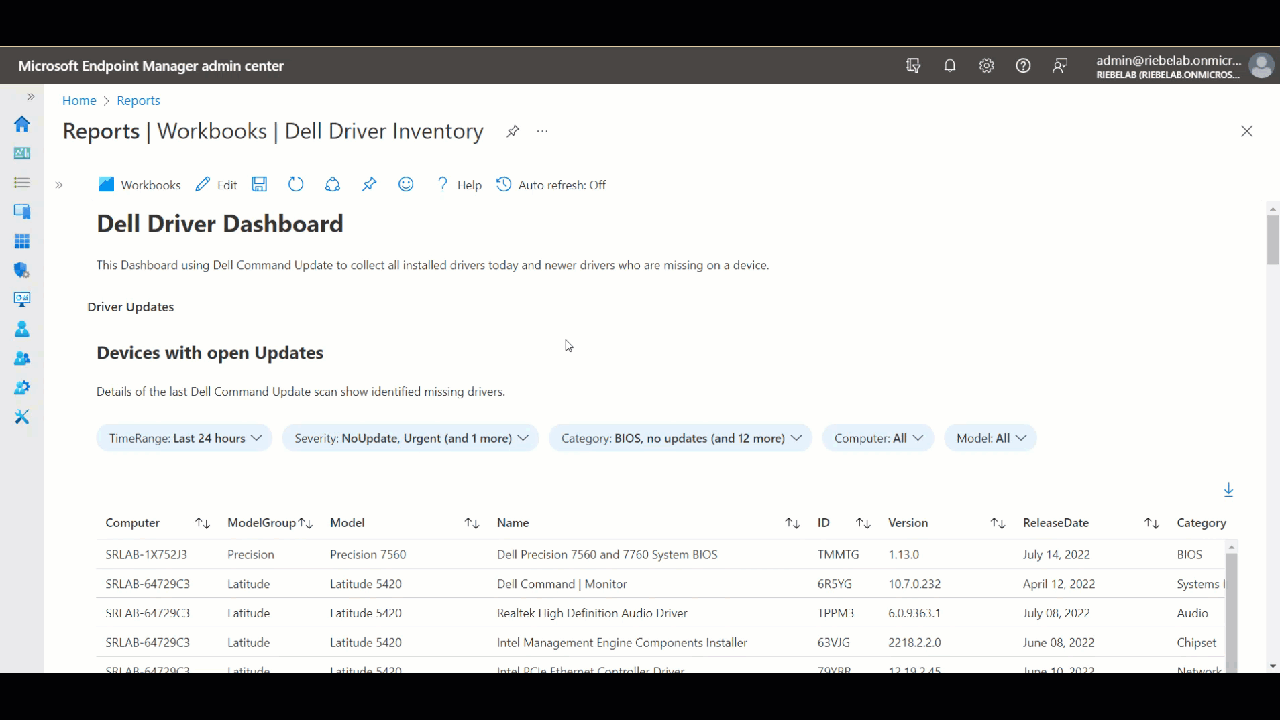Expand the collapsed workbook side pane

[x=59, y=185]
